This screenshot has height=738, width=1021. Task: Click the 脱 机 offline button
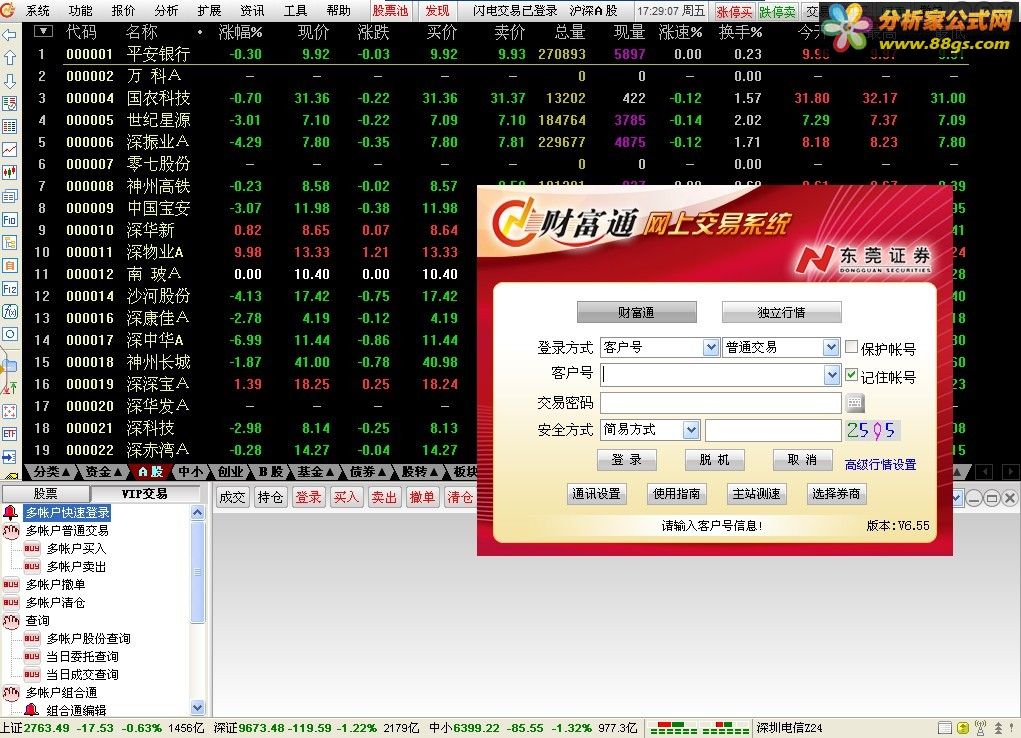point(714,460)
